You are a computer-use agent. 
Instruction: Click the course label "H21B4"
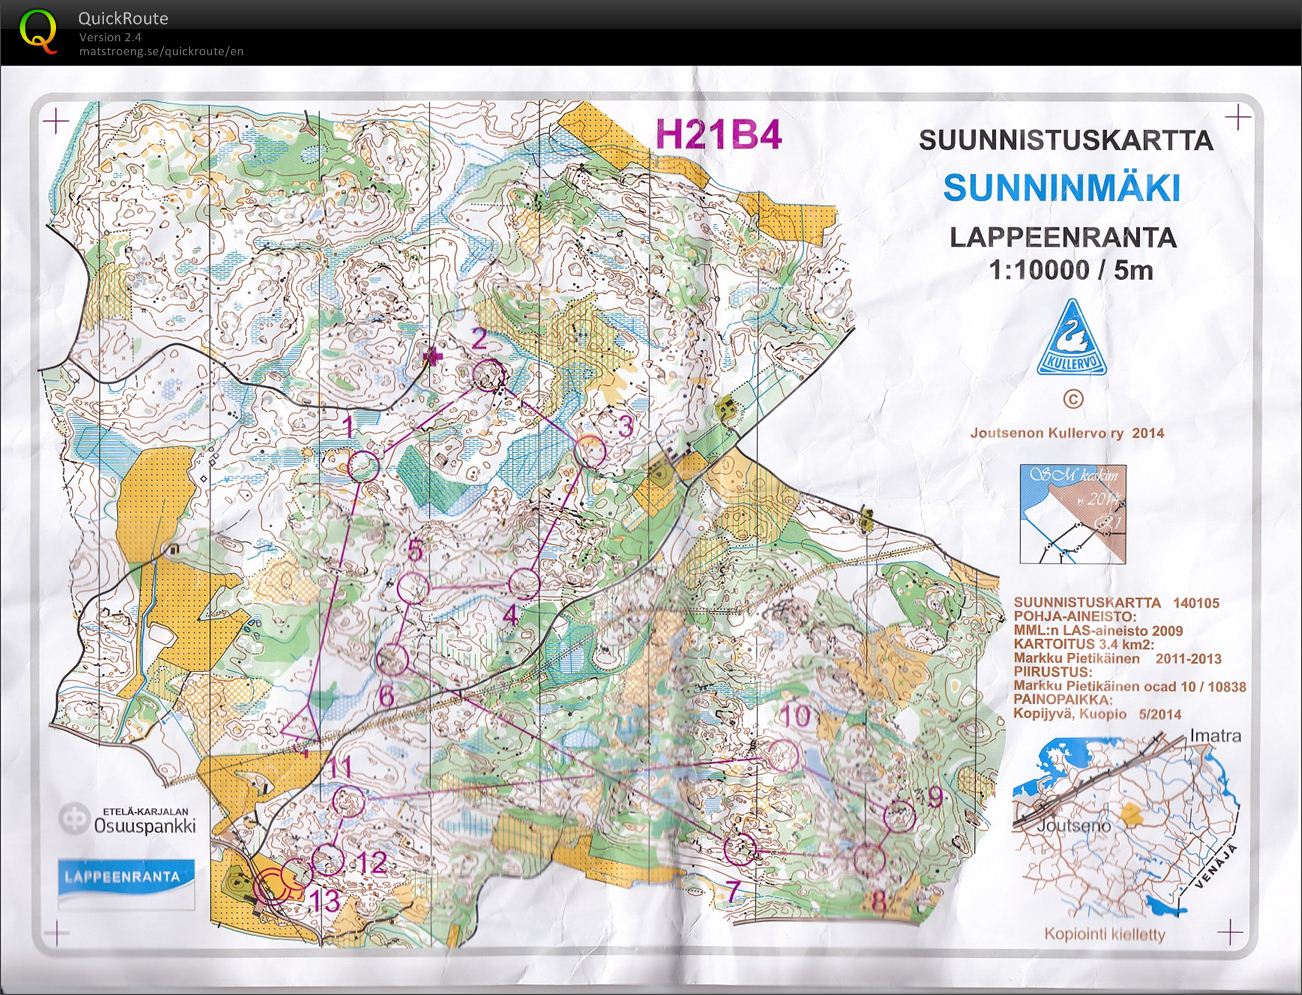click(718, 134)
